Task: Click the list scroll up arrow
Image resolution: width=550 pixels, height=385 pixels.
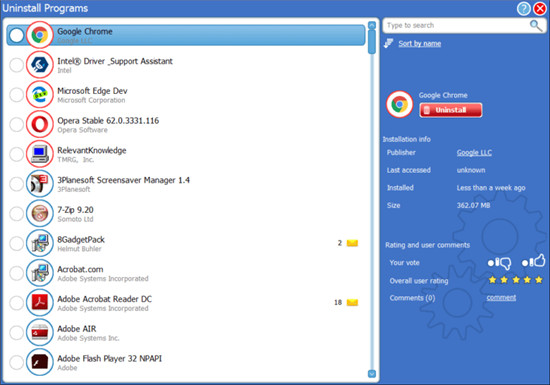Action: (x=372, y=25)
